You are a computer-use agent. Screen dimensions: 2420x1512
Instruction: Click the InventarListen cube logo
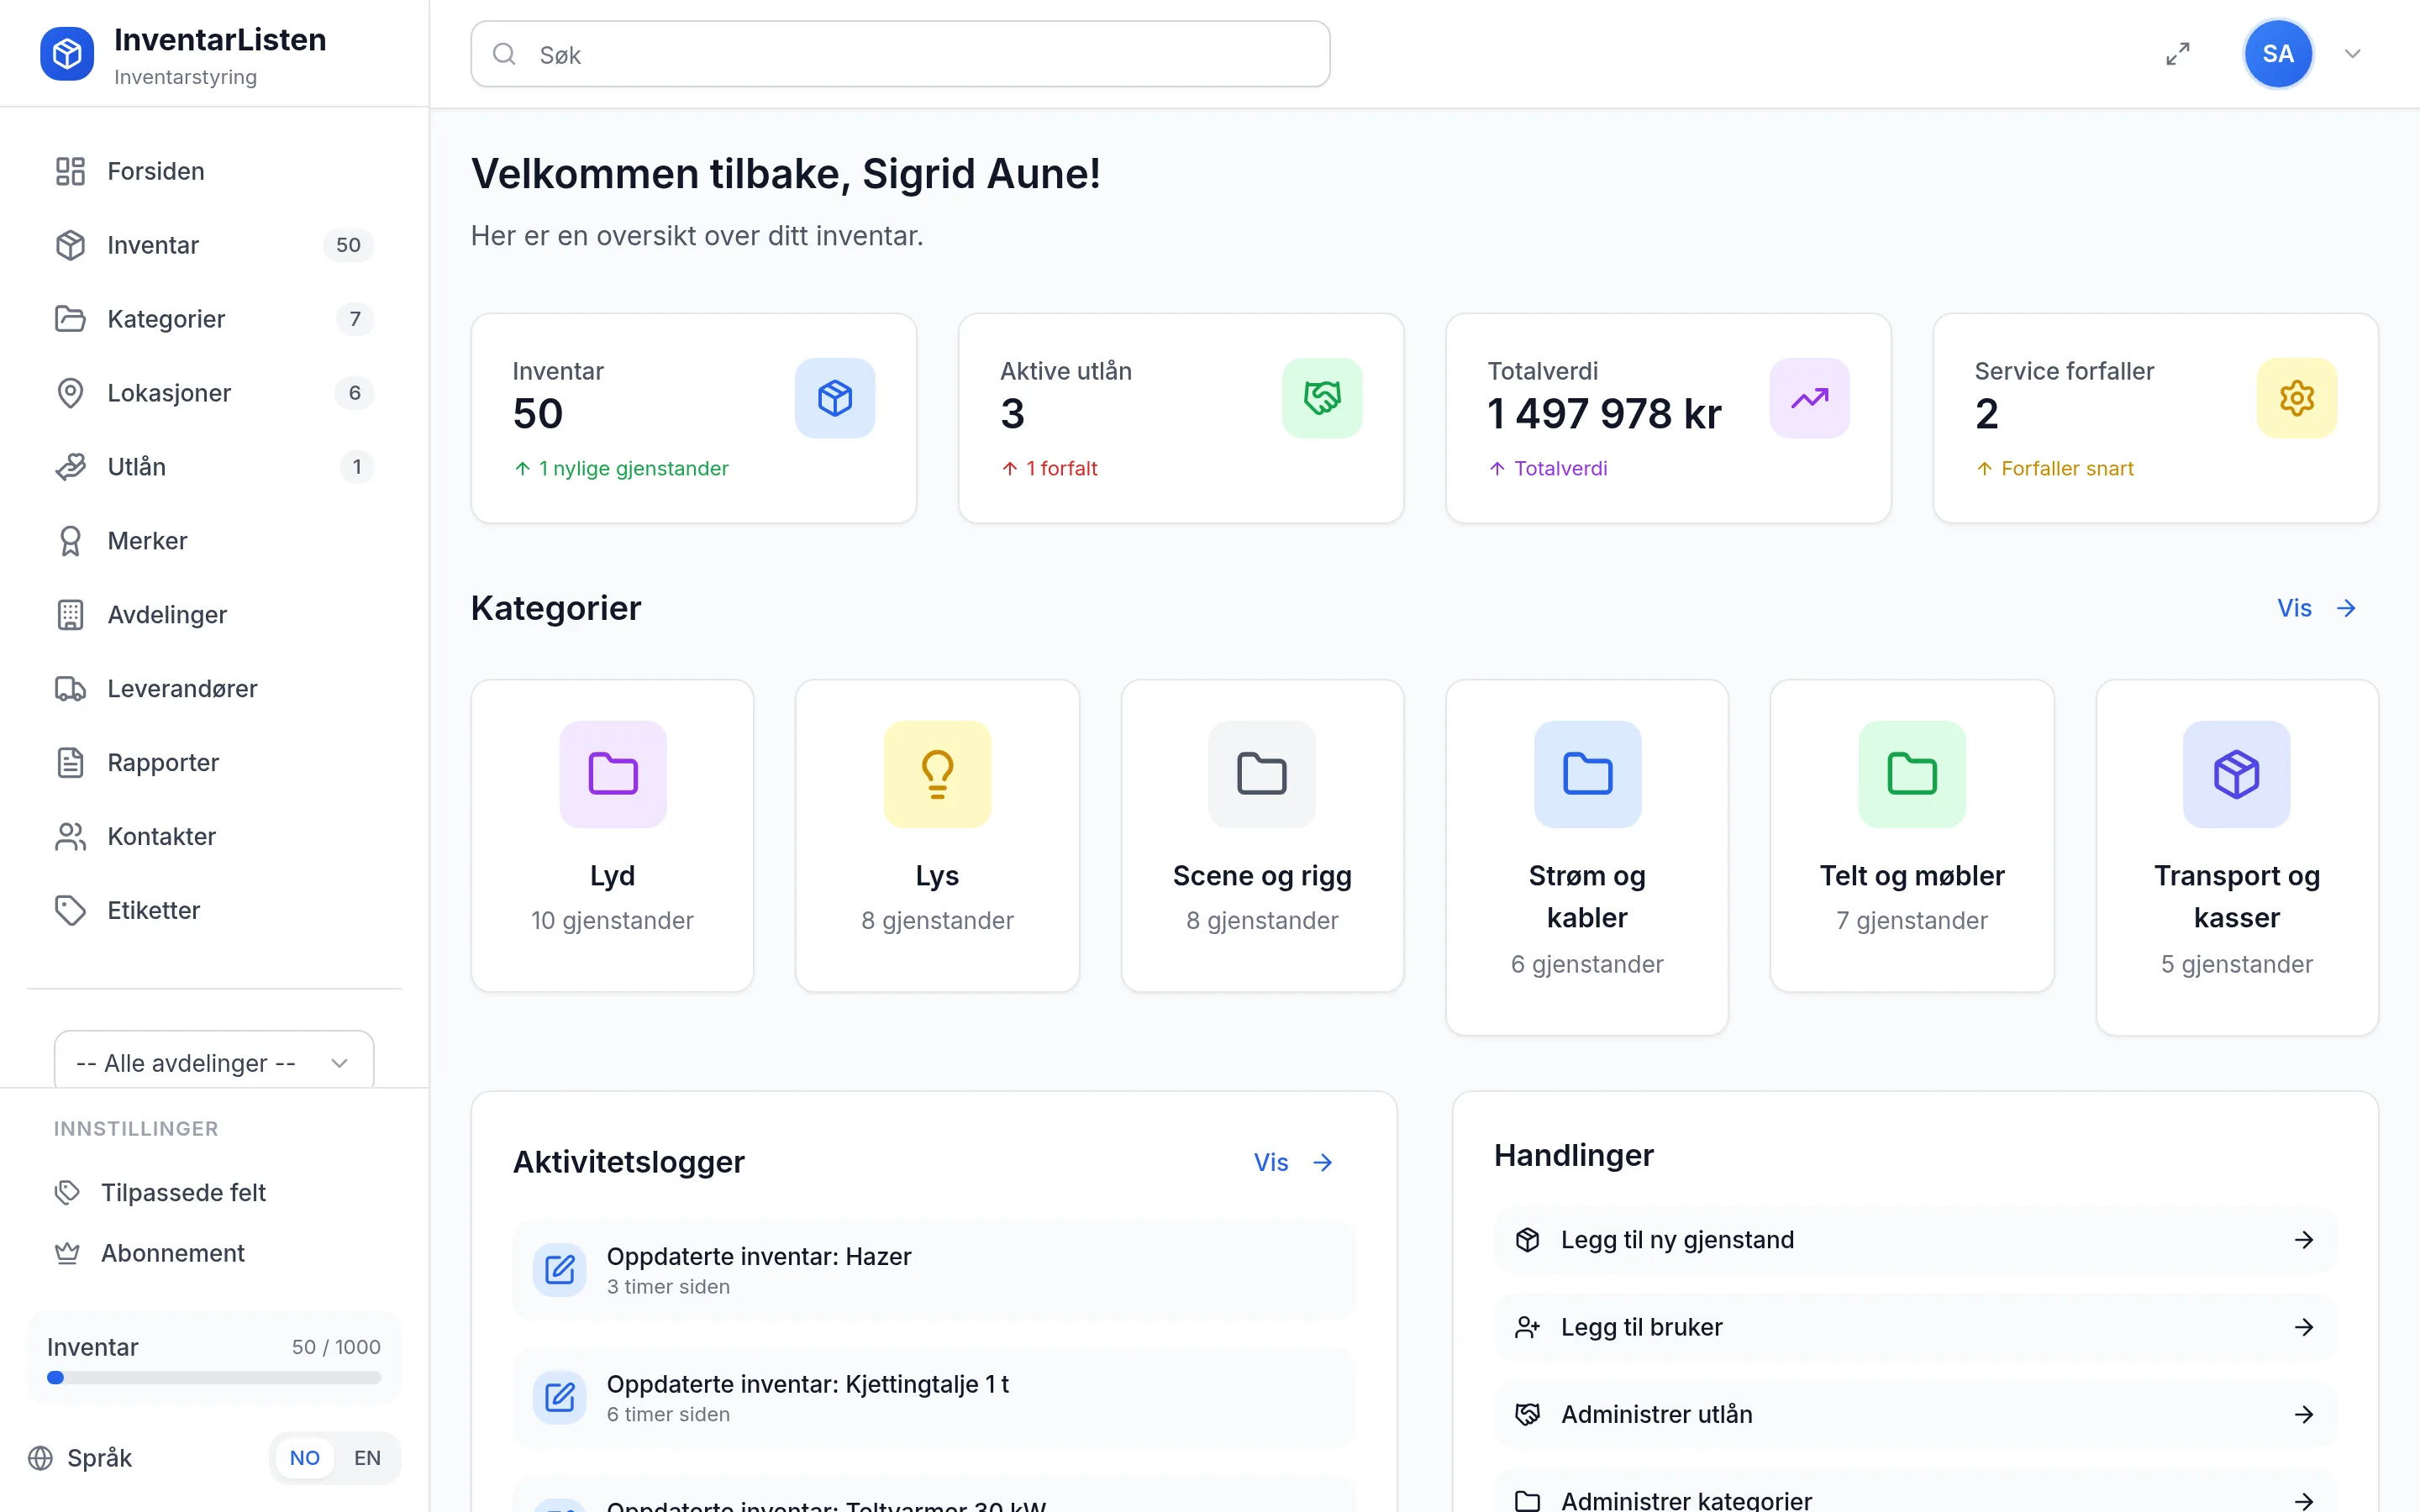point(67,54)
